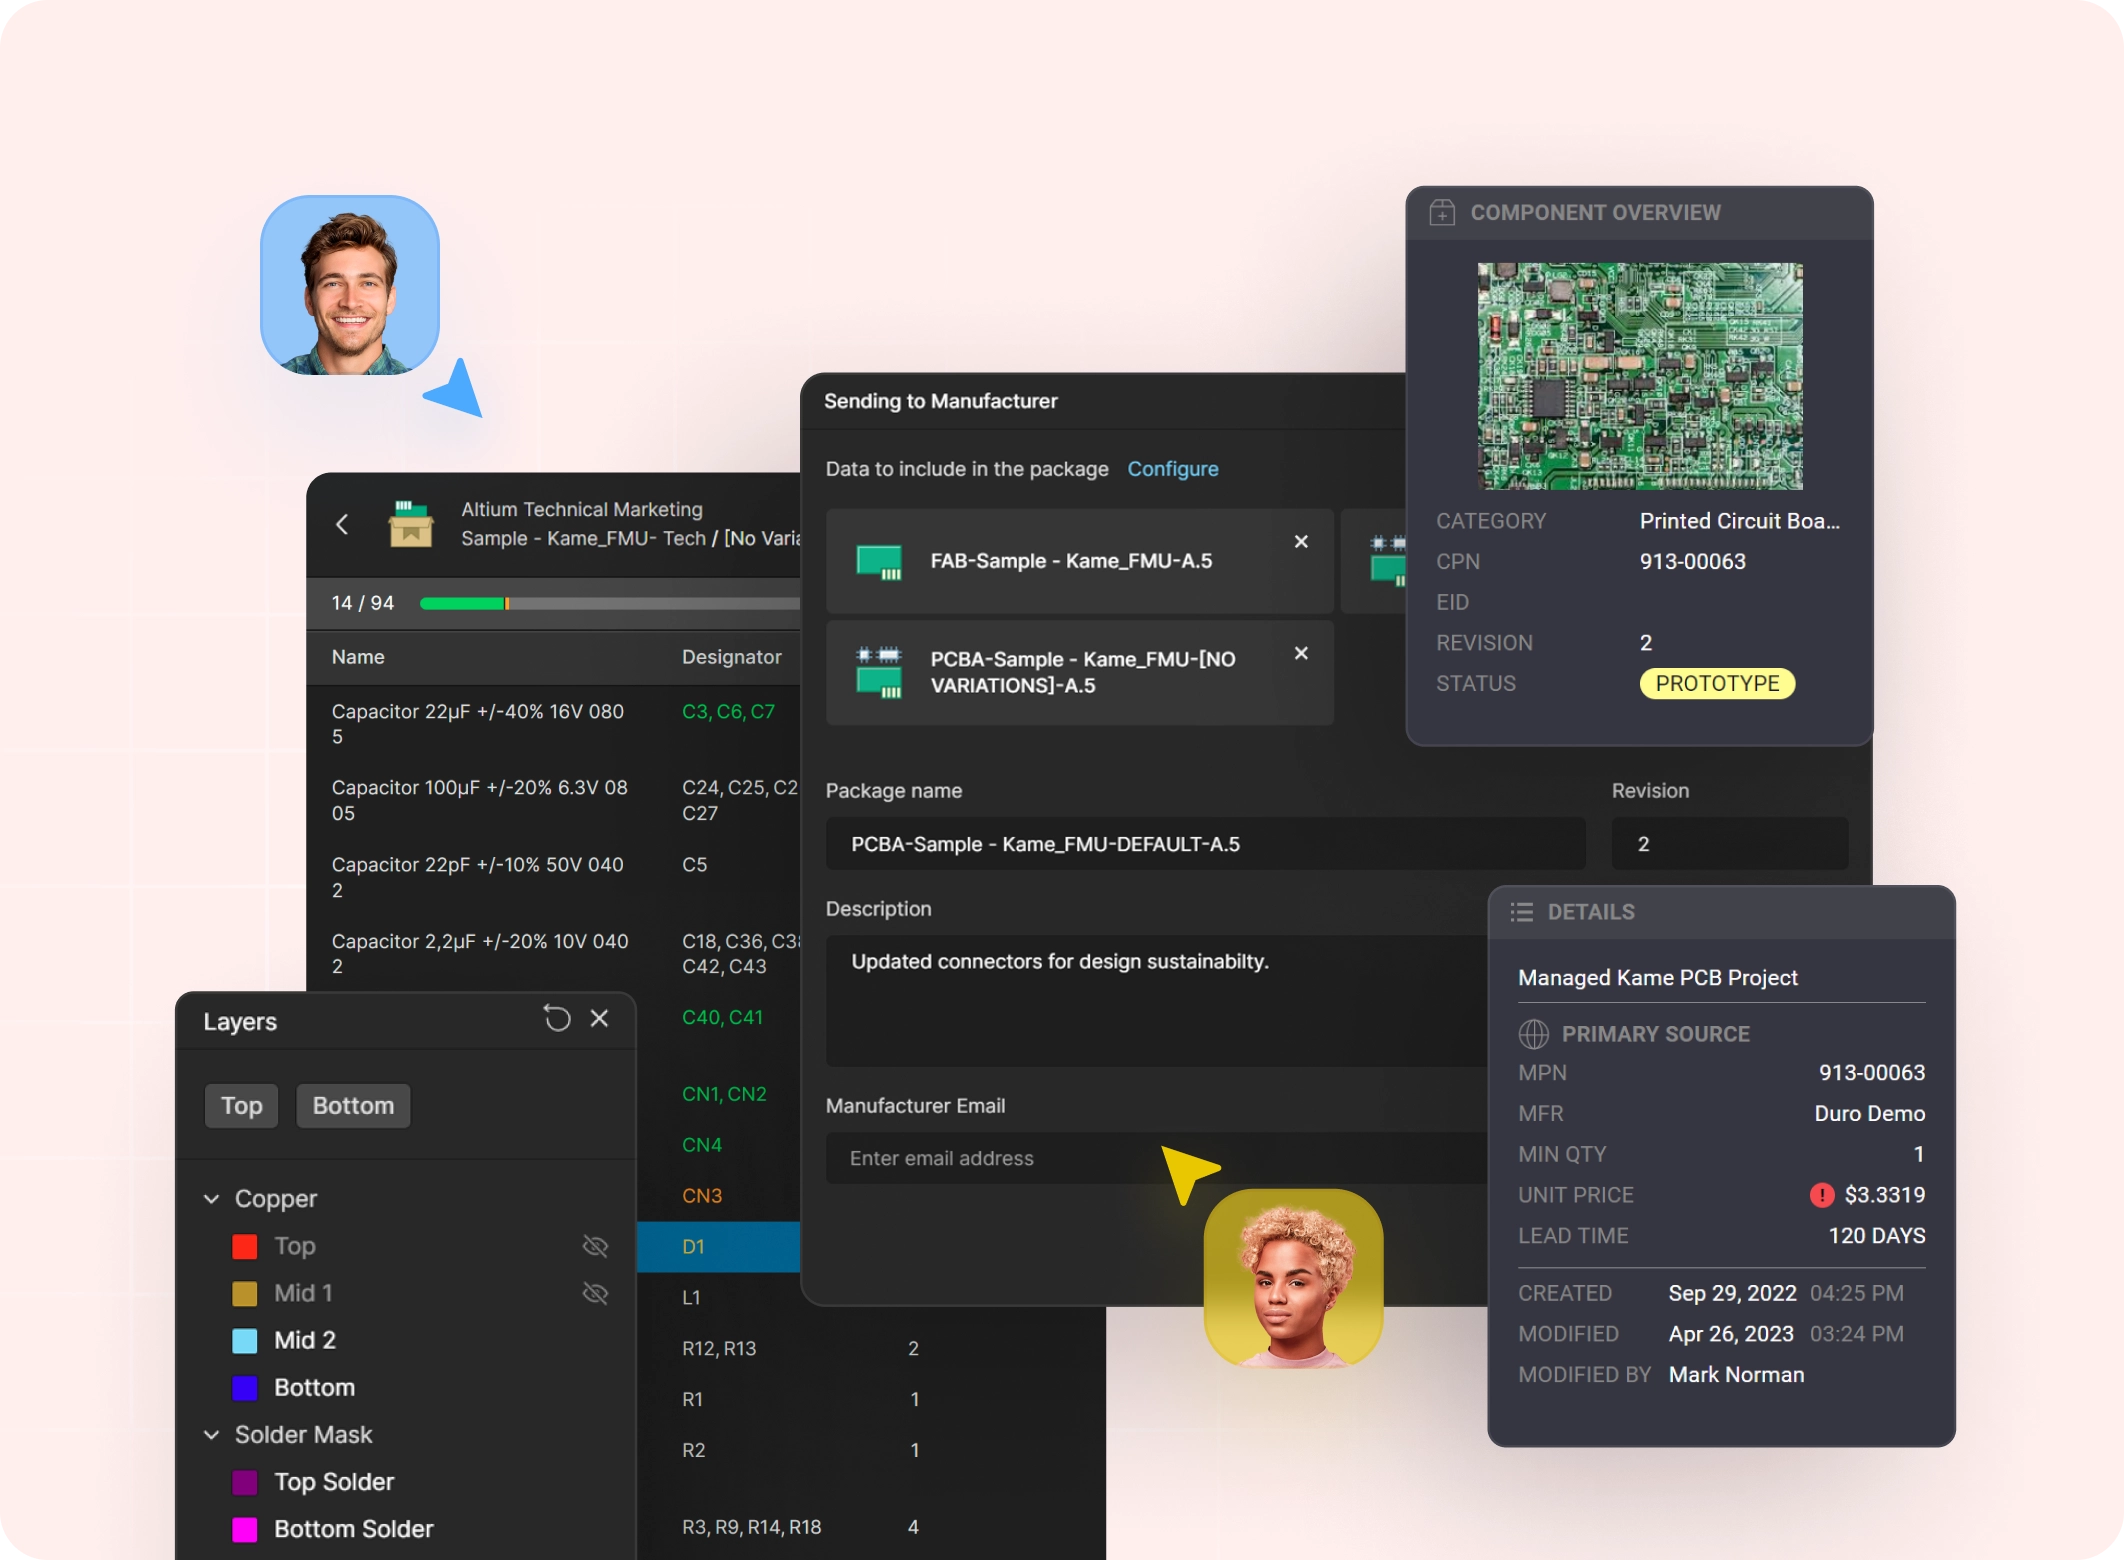Click the back arrow in the BOM header

click(342, 524)
